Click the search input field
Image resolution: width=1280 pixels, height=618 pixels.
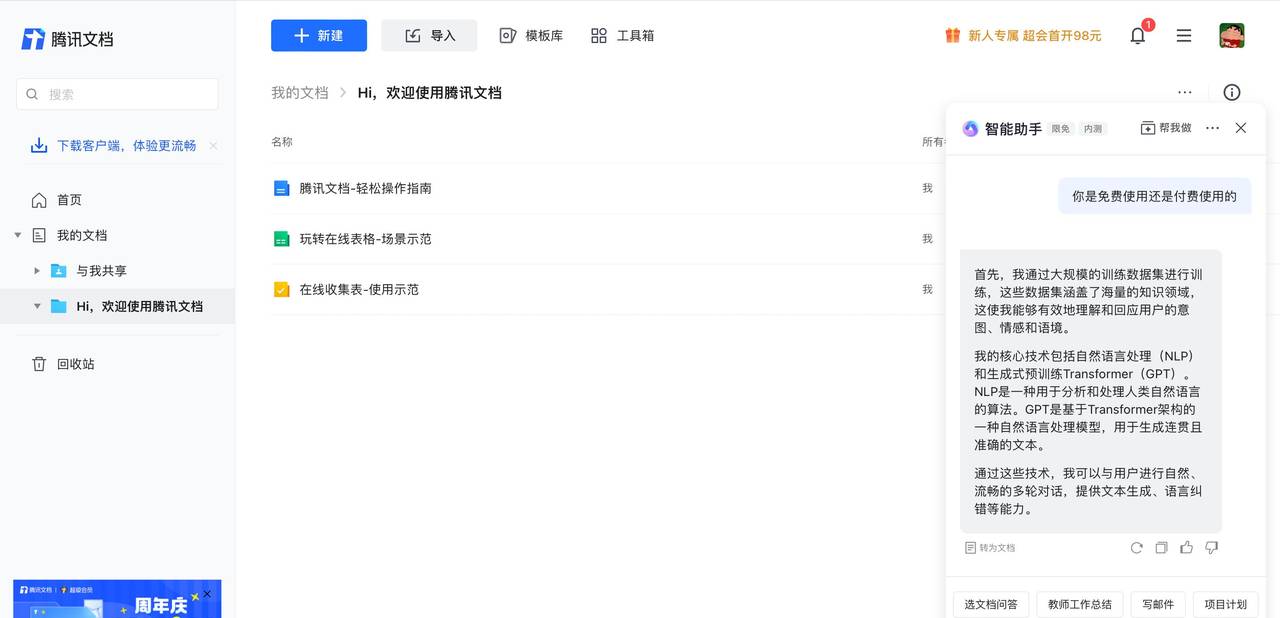(116, 93)
